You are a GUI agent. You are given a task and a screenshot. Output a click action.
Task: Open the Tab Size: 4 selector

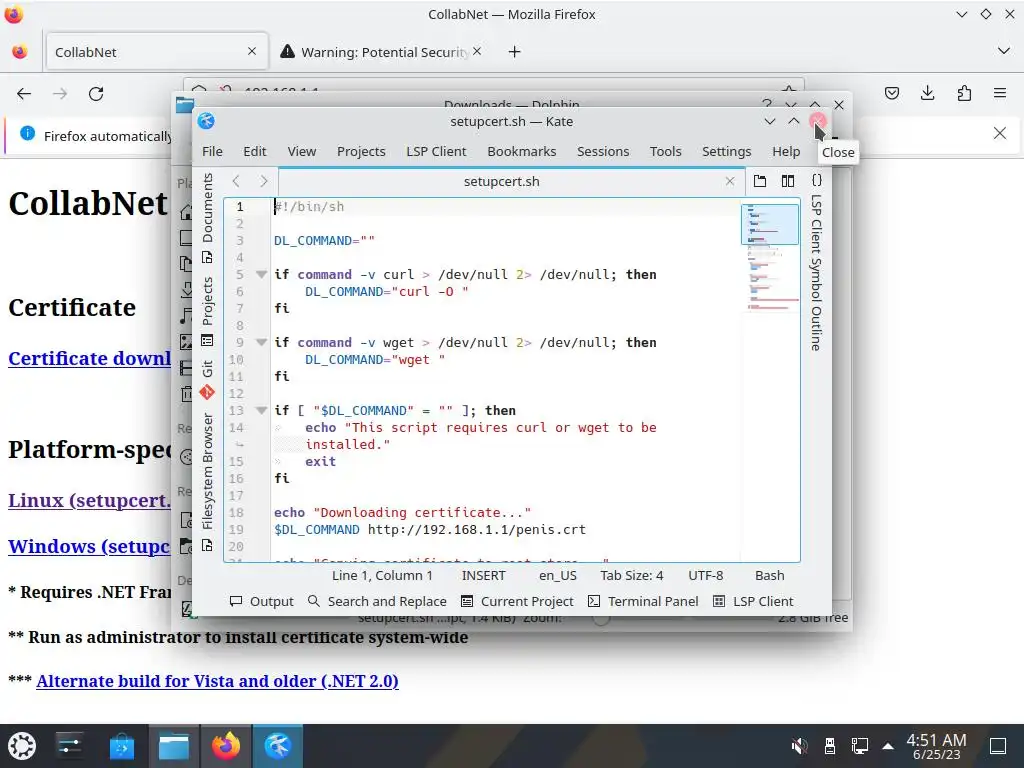tap(632, 575)
